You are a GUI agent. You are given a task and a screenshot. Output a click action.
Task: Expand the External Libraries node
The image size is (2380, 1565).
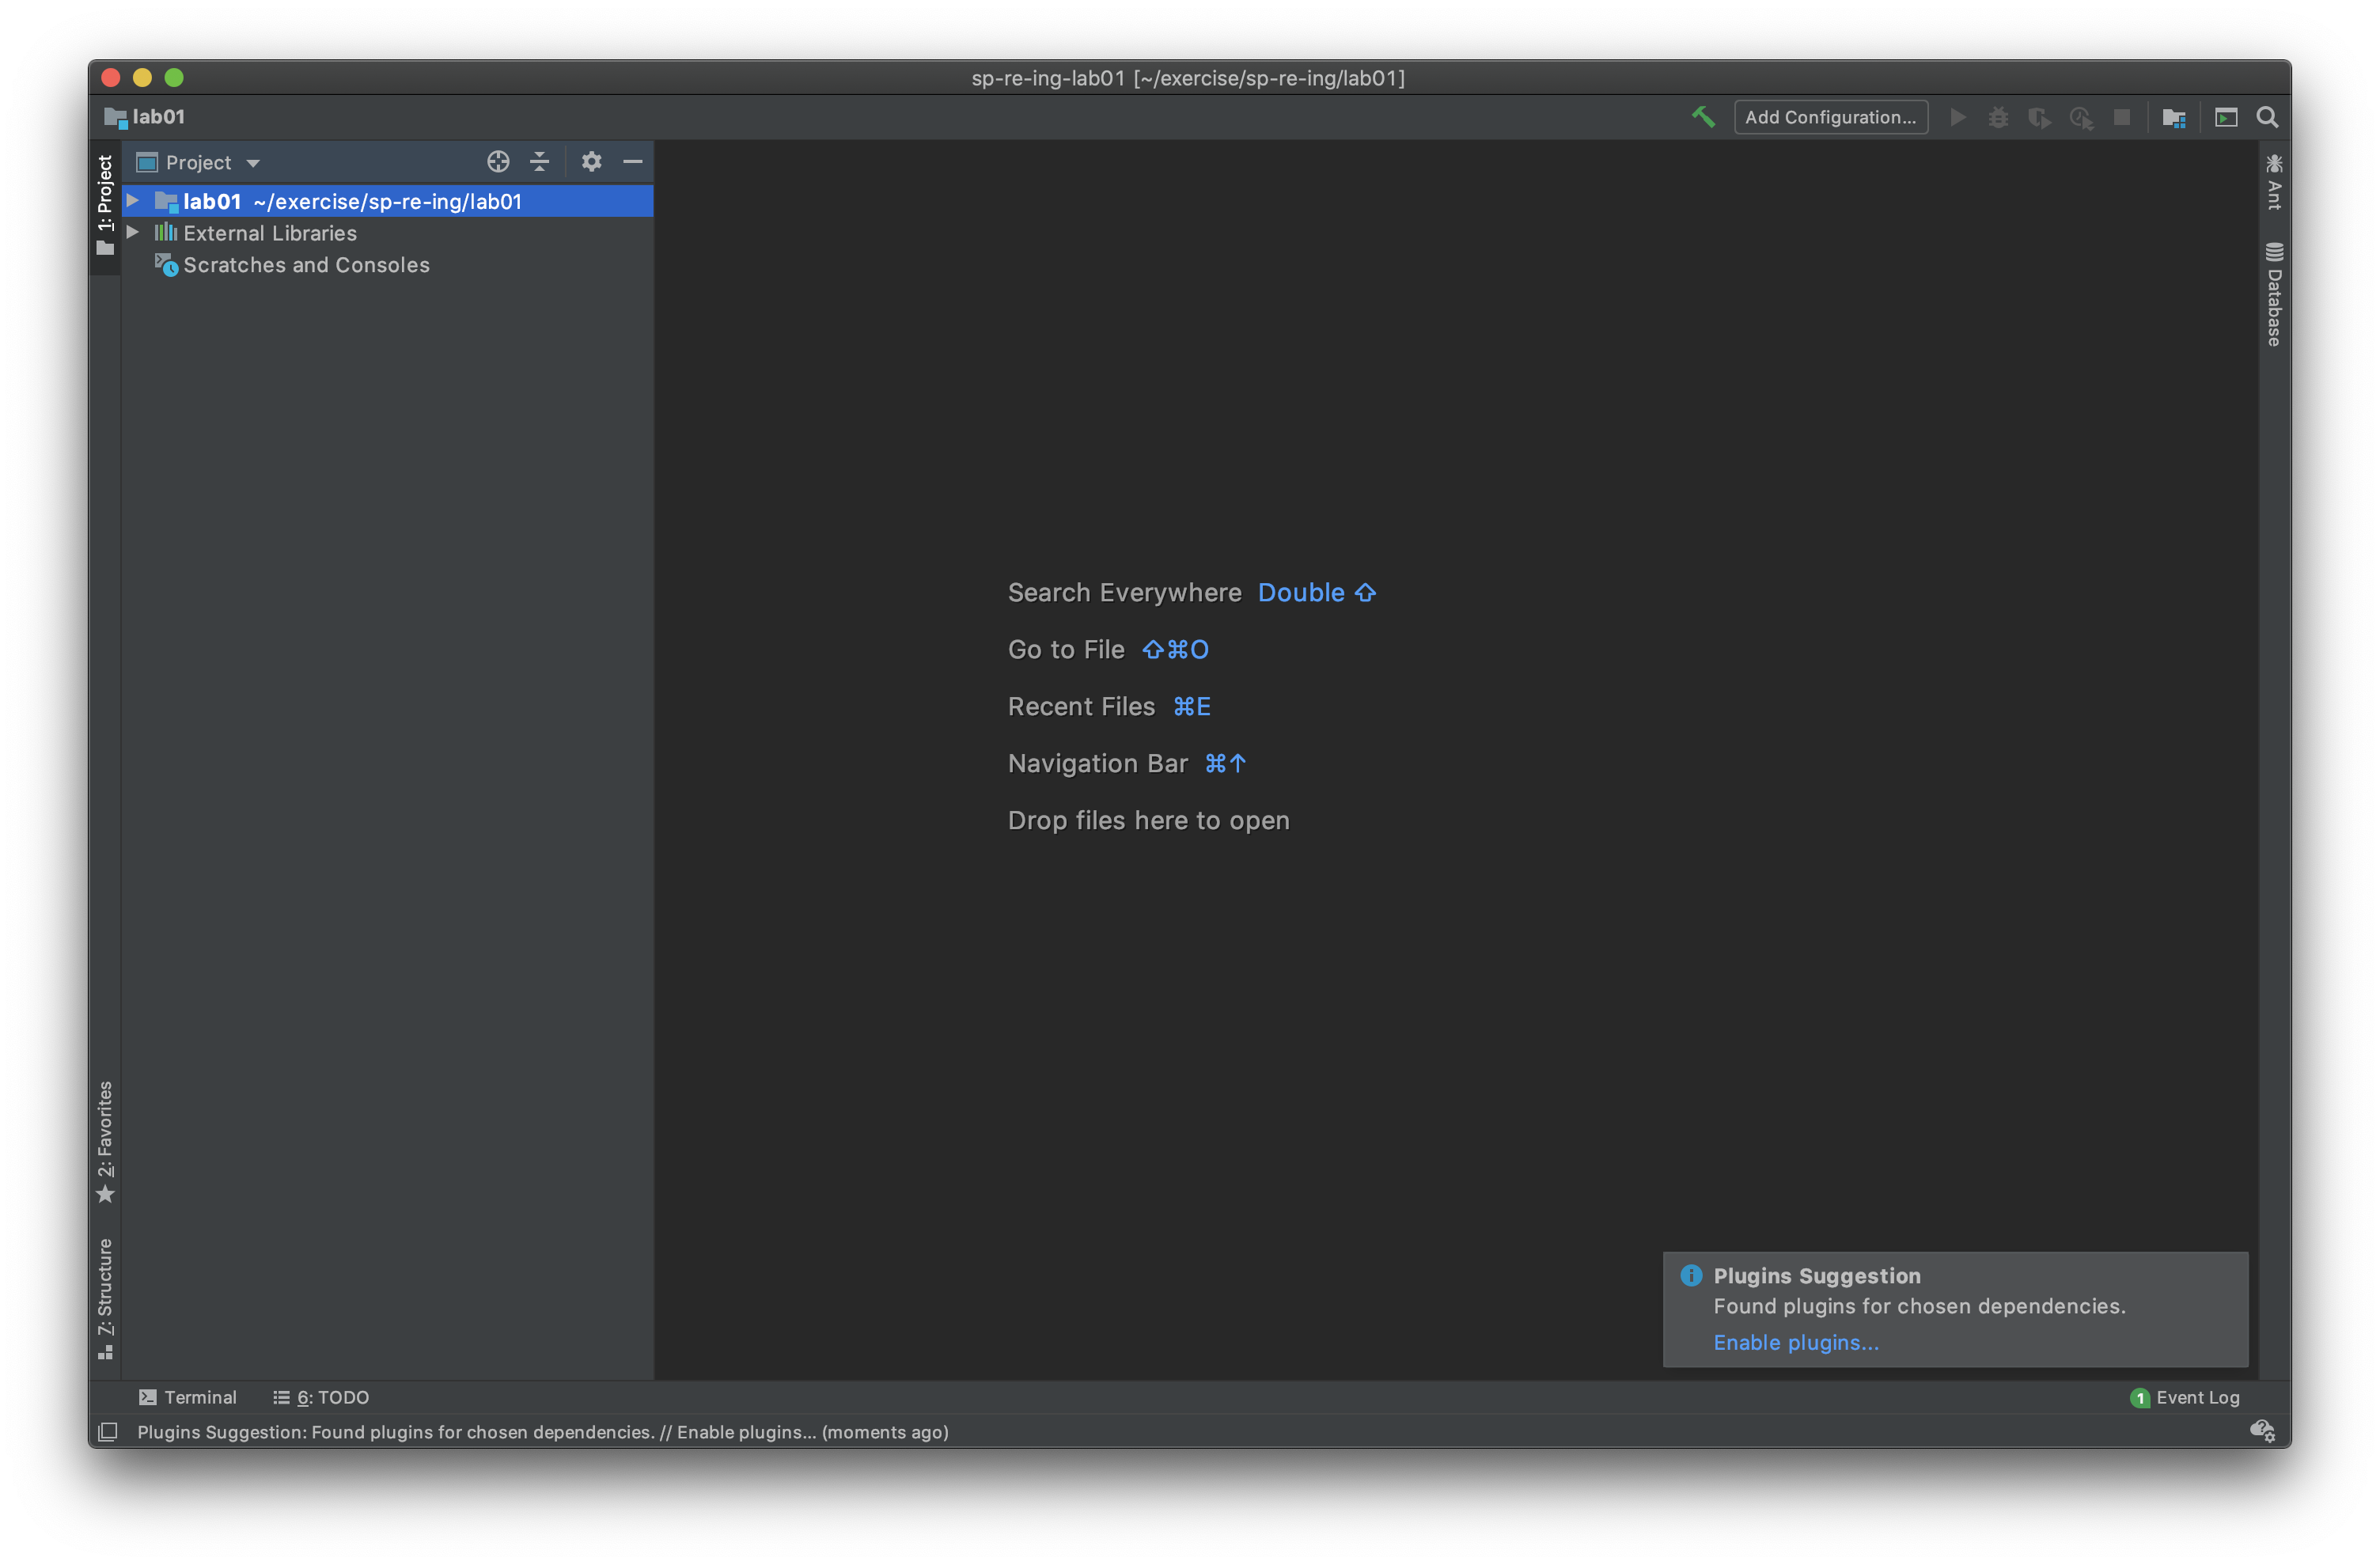point(133,233)
